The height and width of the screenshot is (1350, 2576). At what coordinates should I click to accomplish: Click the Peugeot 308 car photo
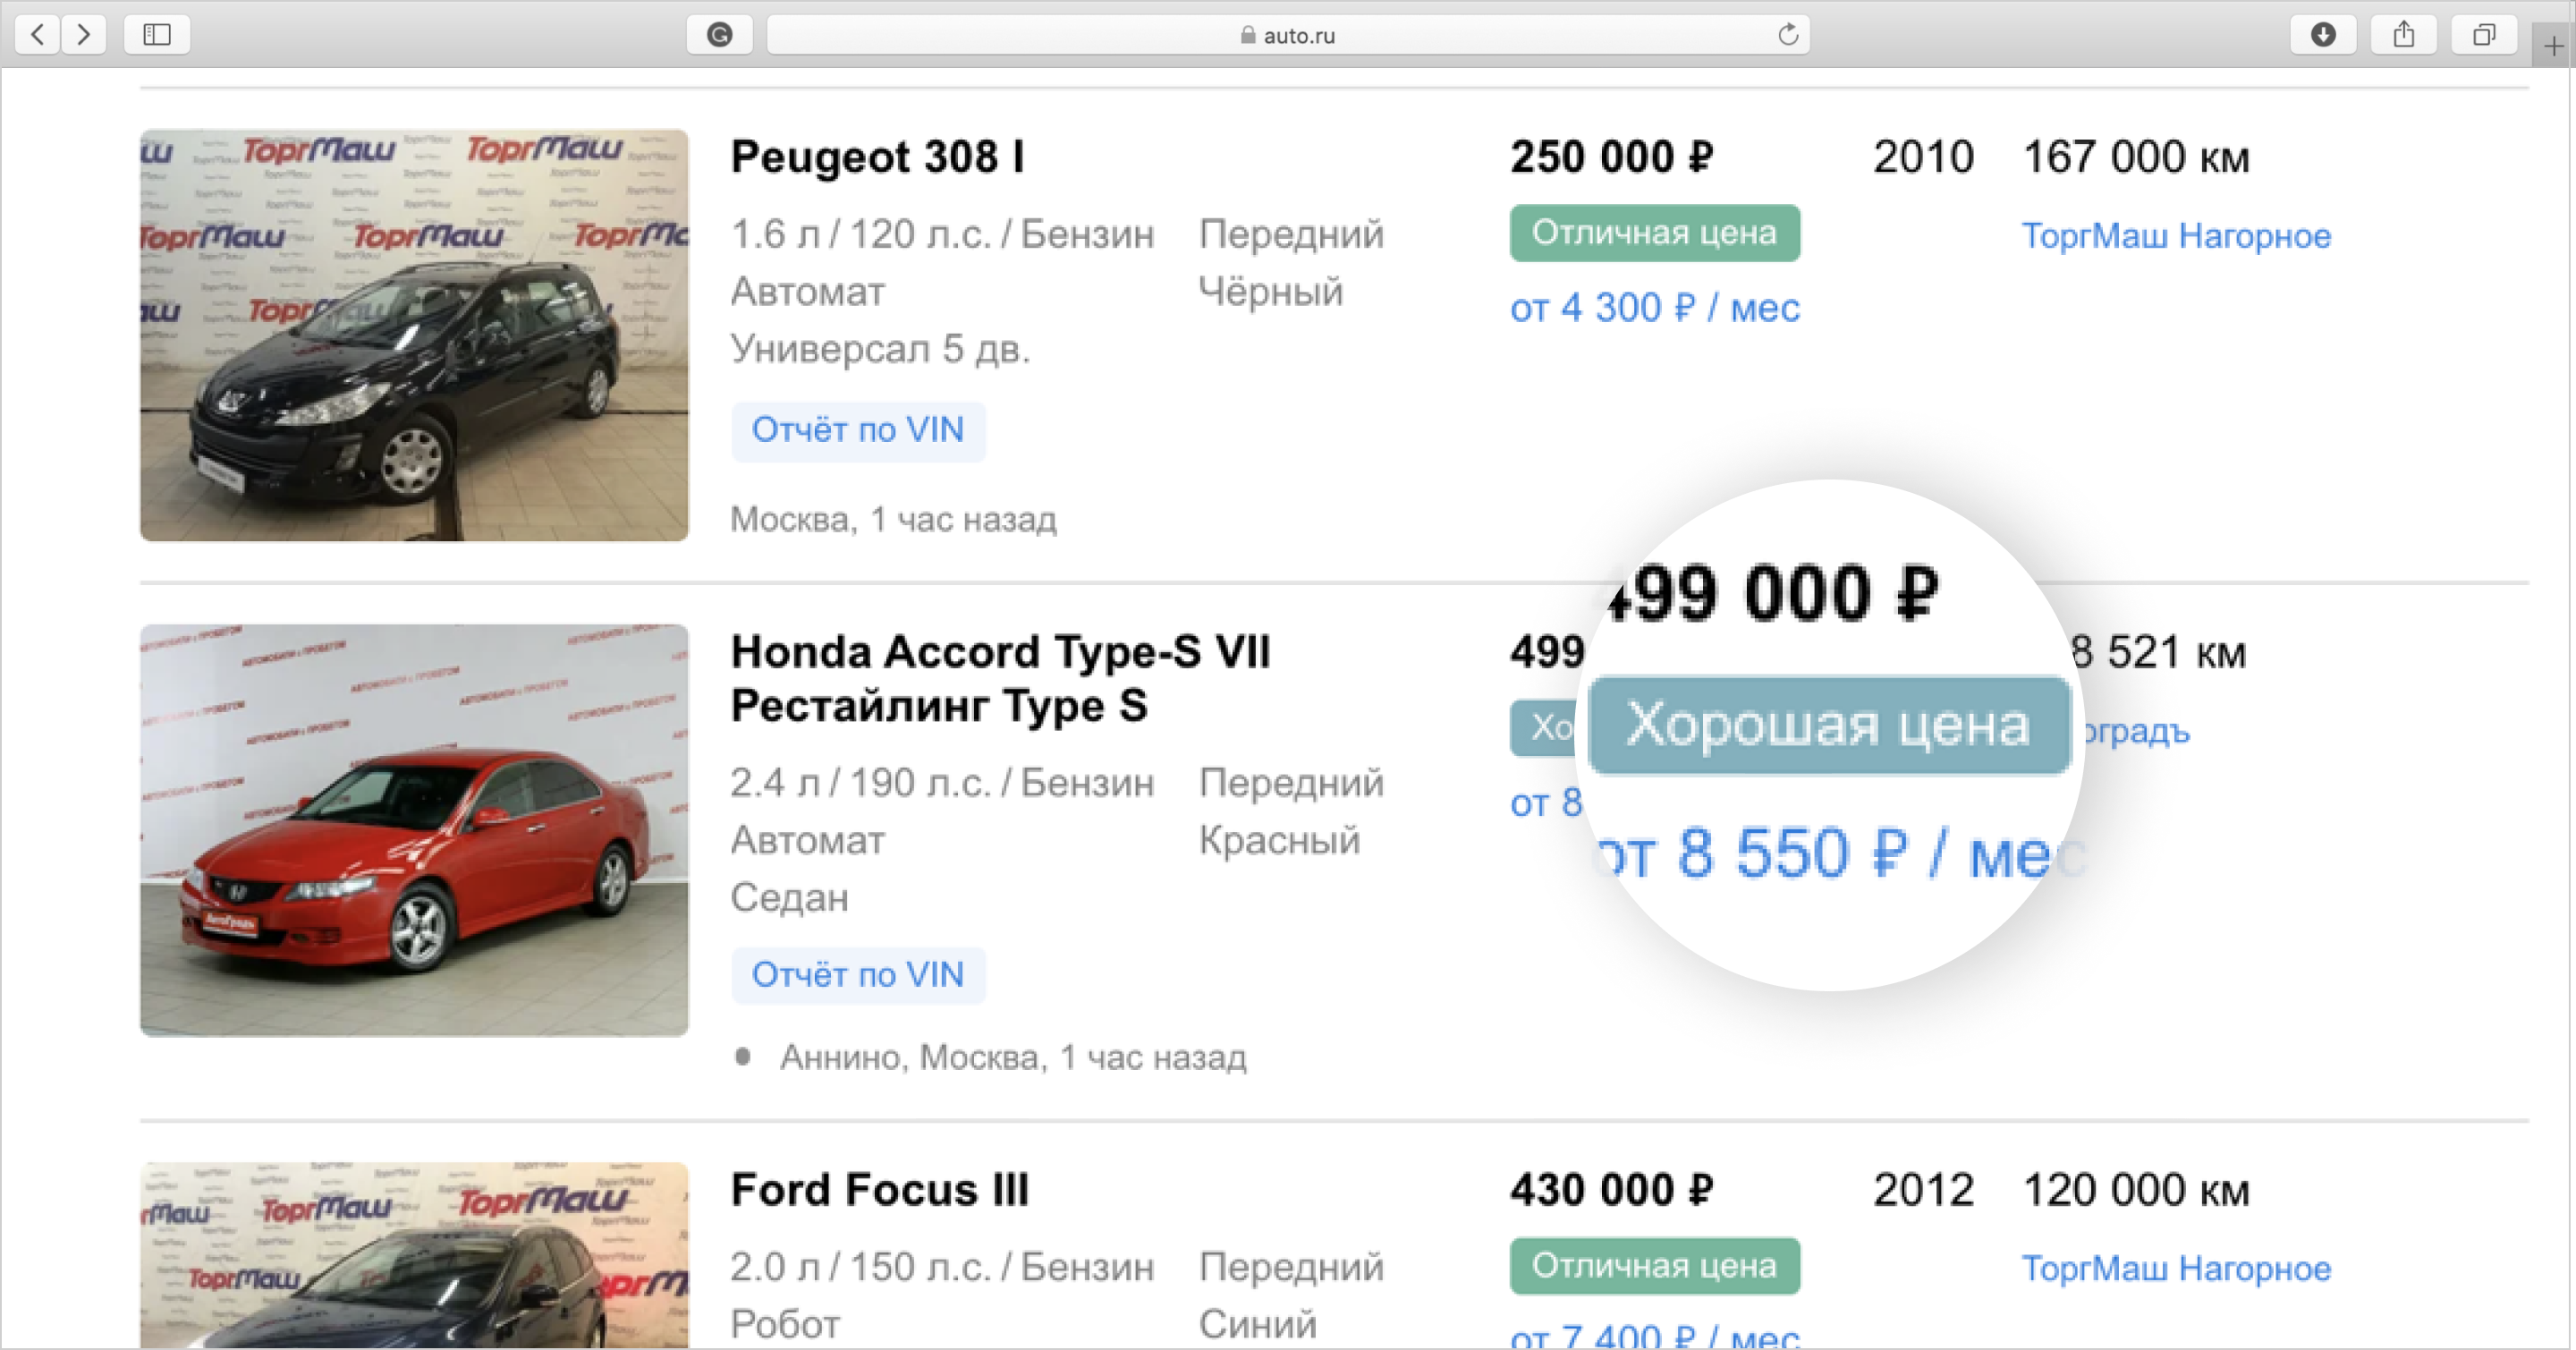click(414, 335)
